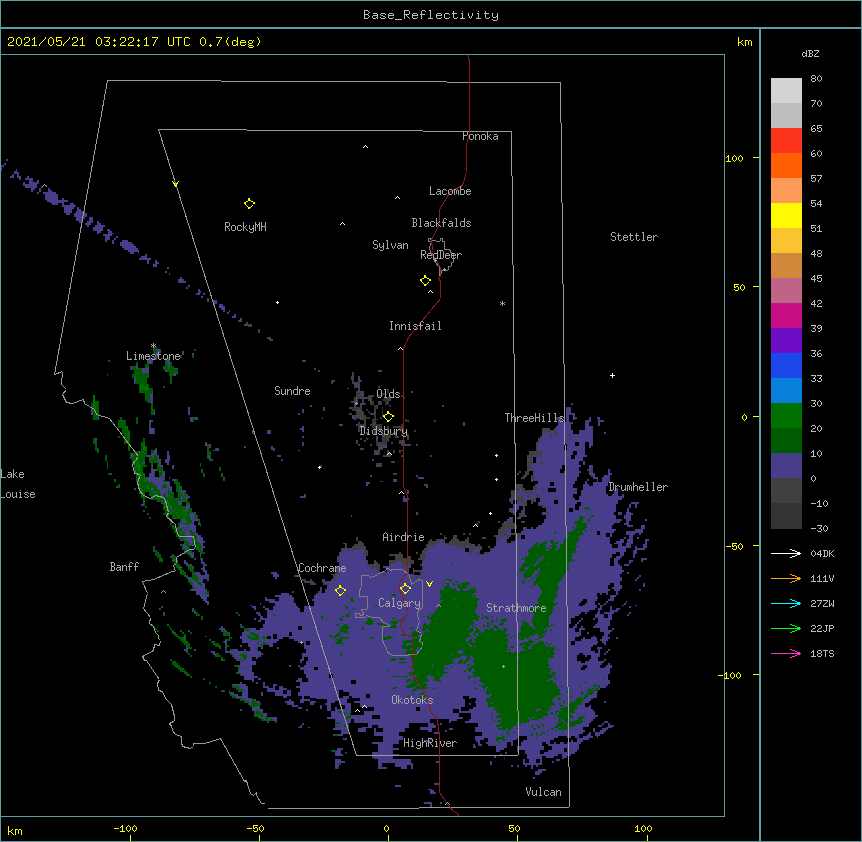Select the light gray 80 dBZ swatch
862x842 pixels.
pos(786,91)
